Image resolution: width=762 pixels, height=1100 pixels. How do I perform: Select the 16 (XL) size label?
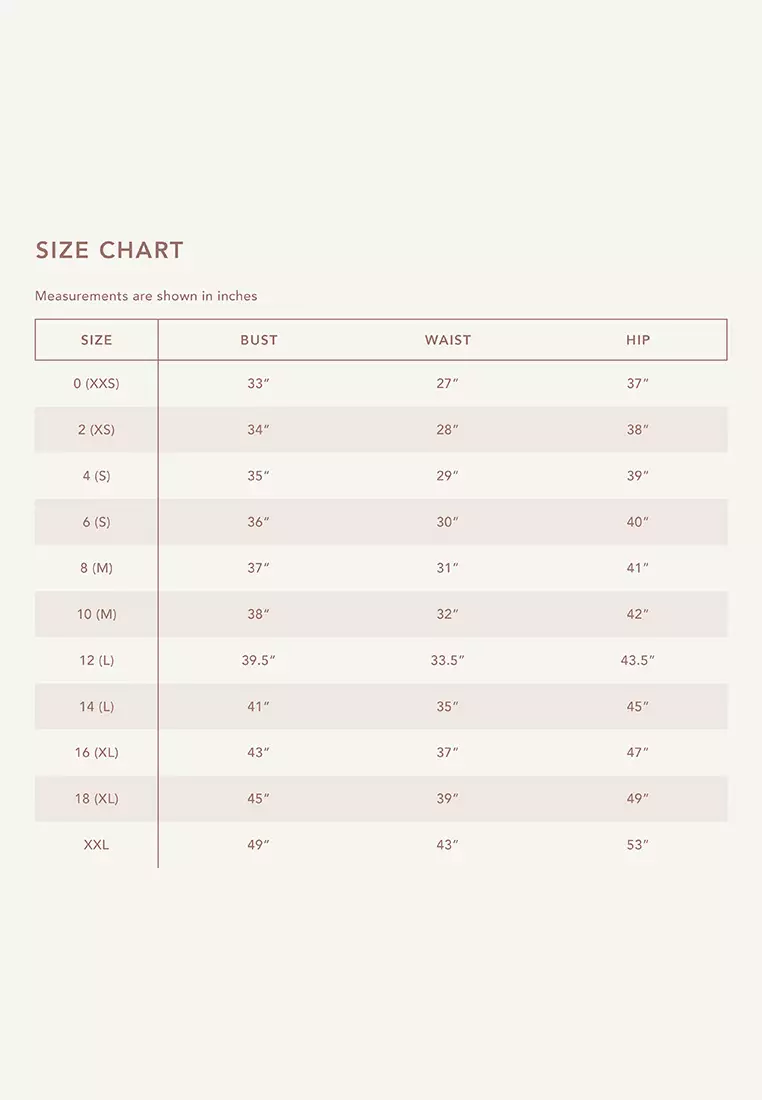click(97, 752)
